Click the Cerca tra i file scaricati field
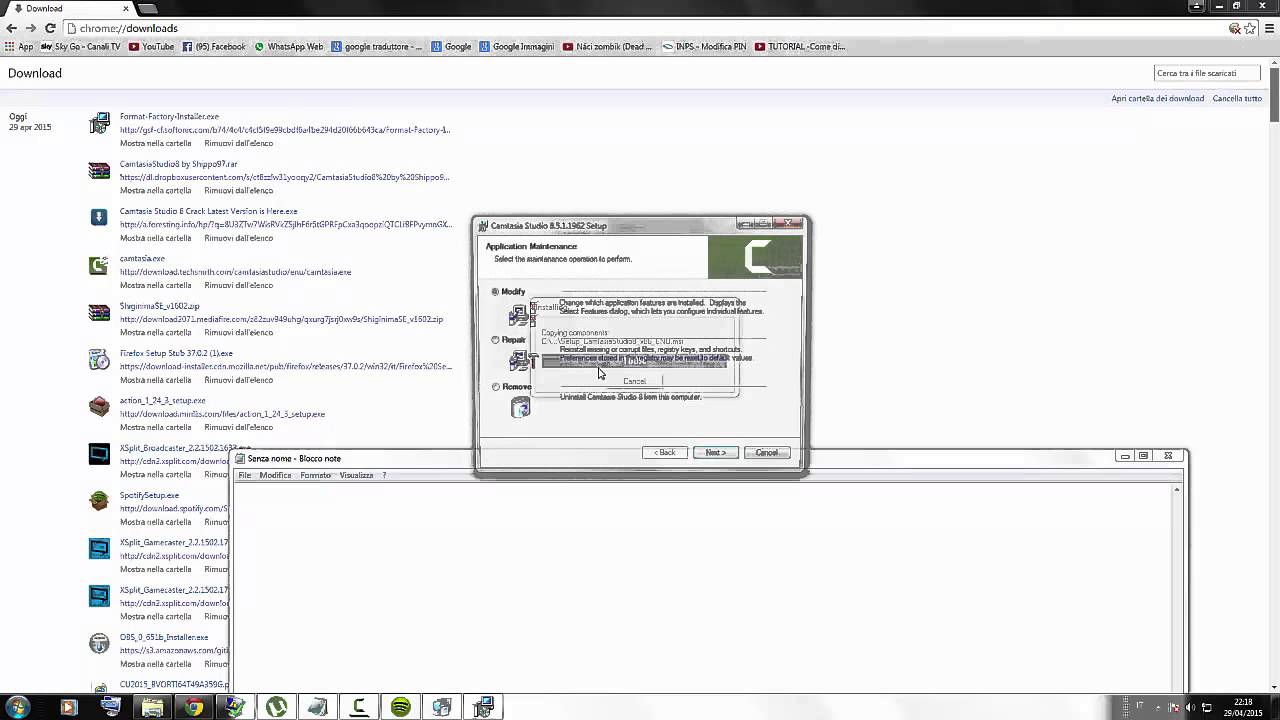The height and width of the screenshot is (720, 1280). click(1207, 73)
